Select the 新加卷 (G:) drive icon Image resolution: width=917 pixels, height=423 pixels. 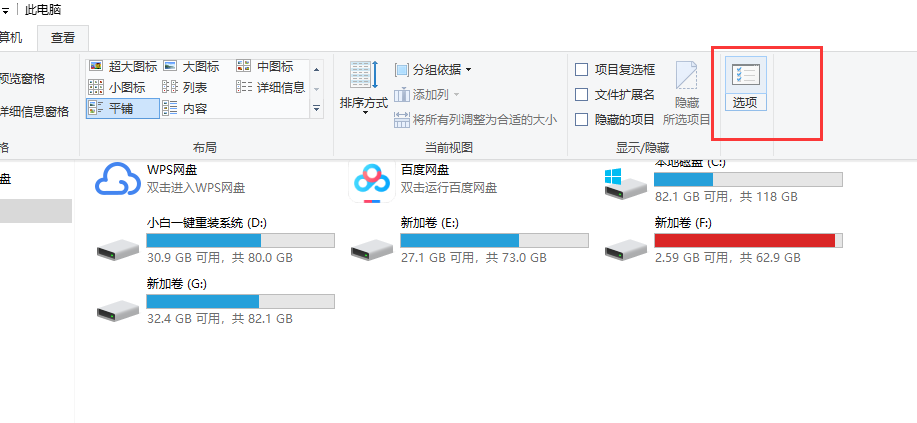tap(118, 310)
